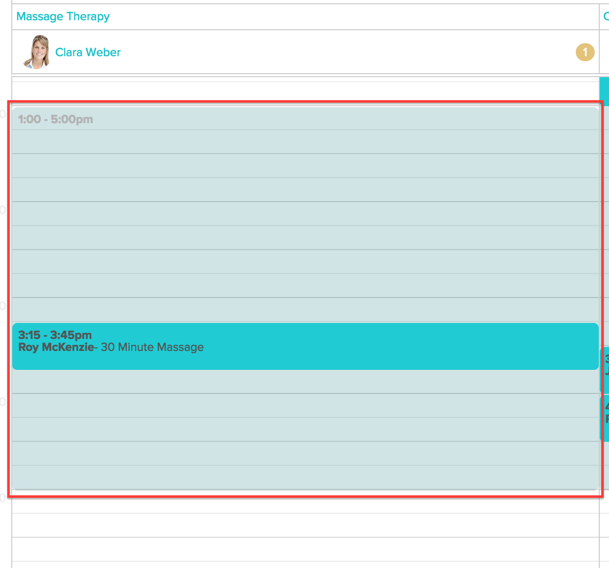Screen dimensions: 609x568
Task: Click the 30 Minute Massage treatment text
Action: coord(152,348)
